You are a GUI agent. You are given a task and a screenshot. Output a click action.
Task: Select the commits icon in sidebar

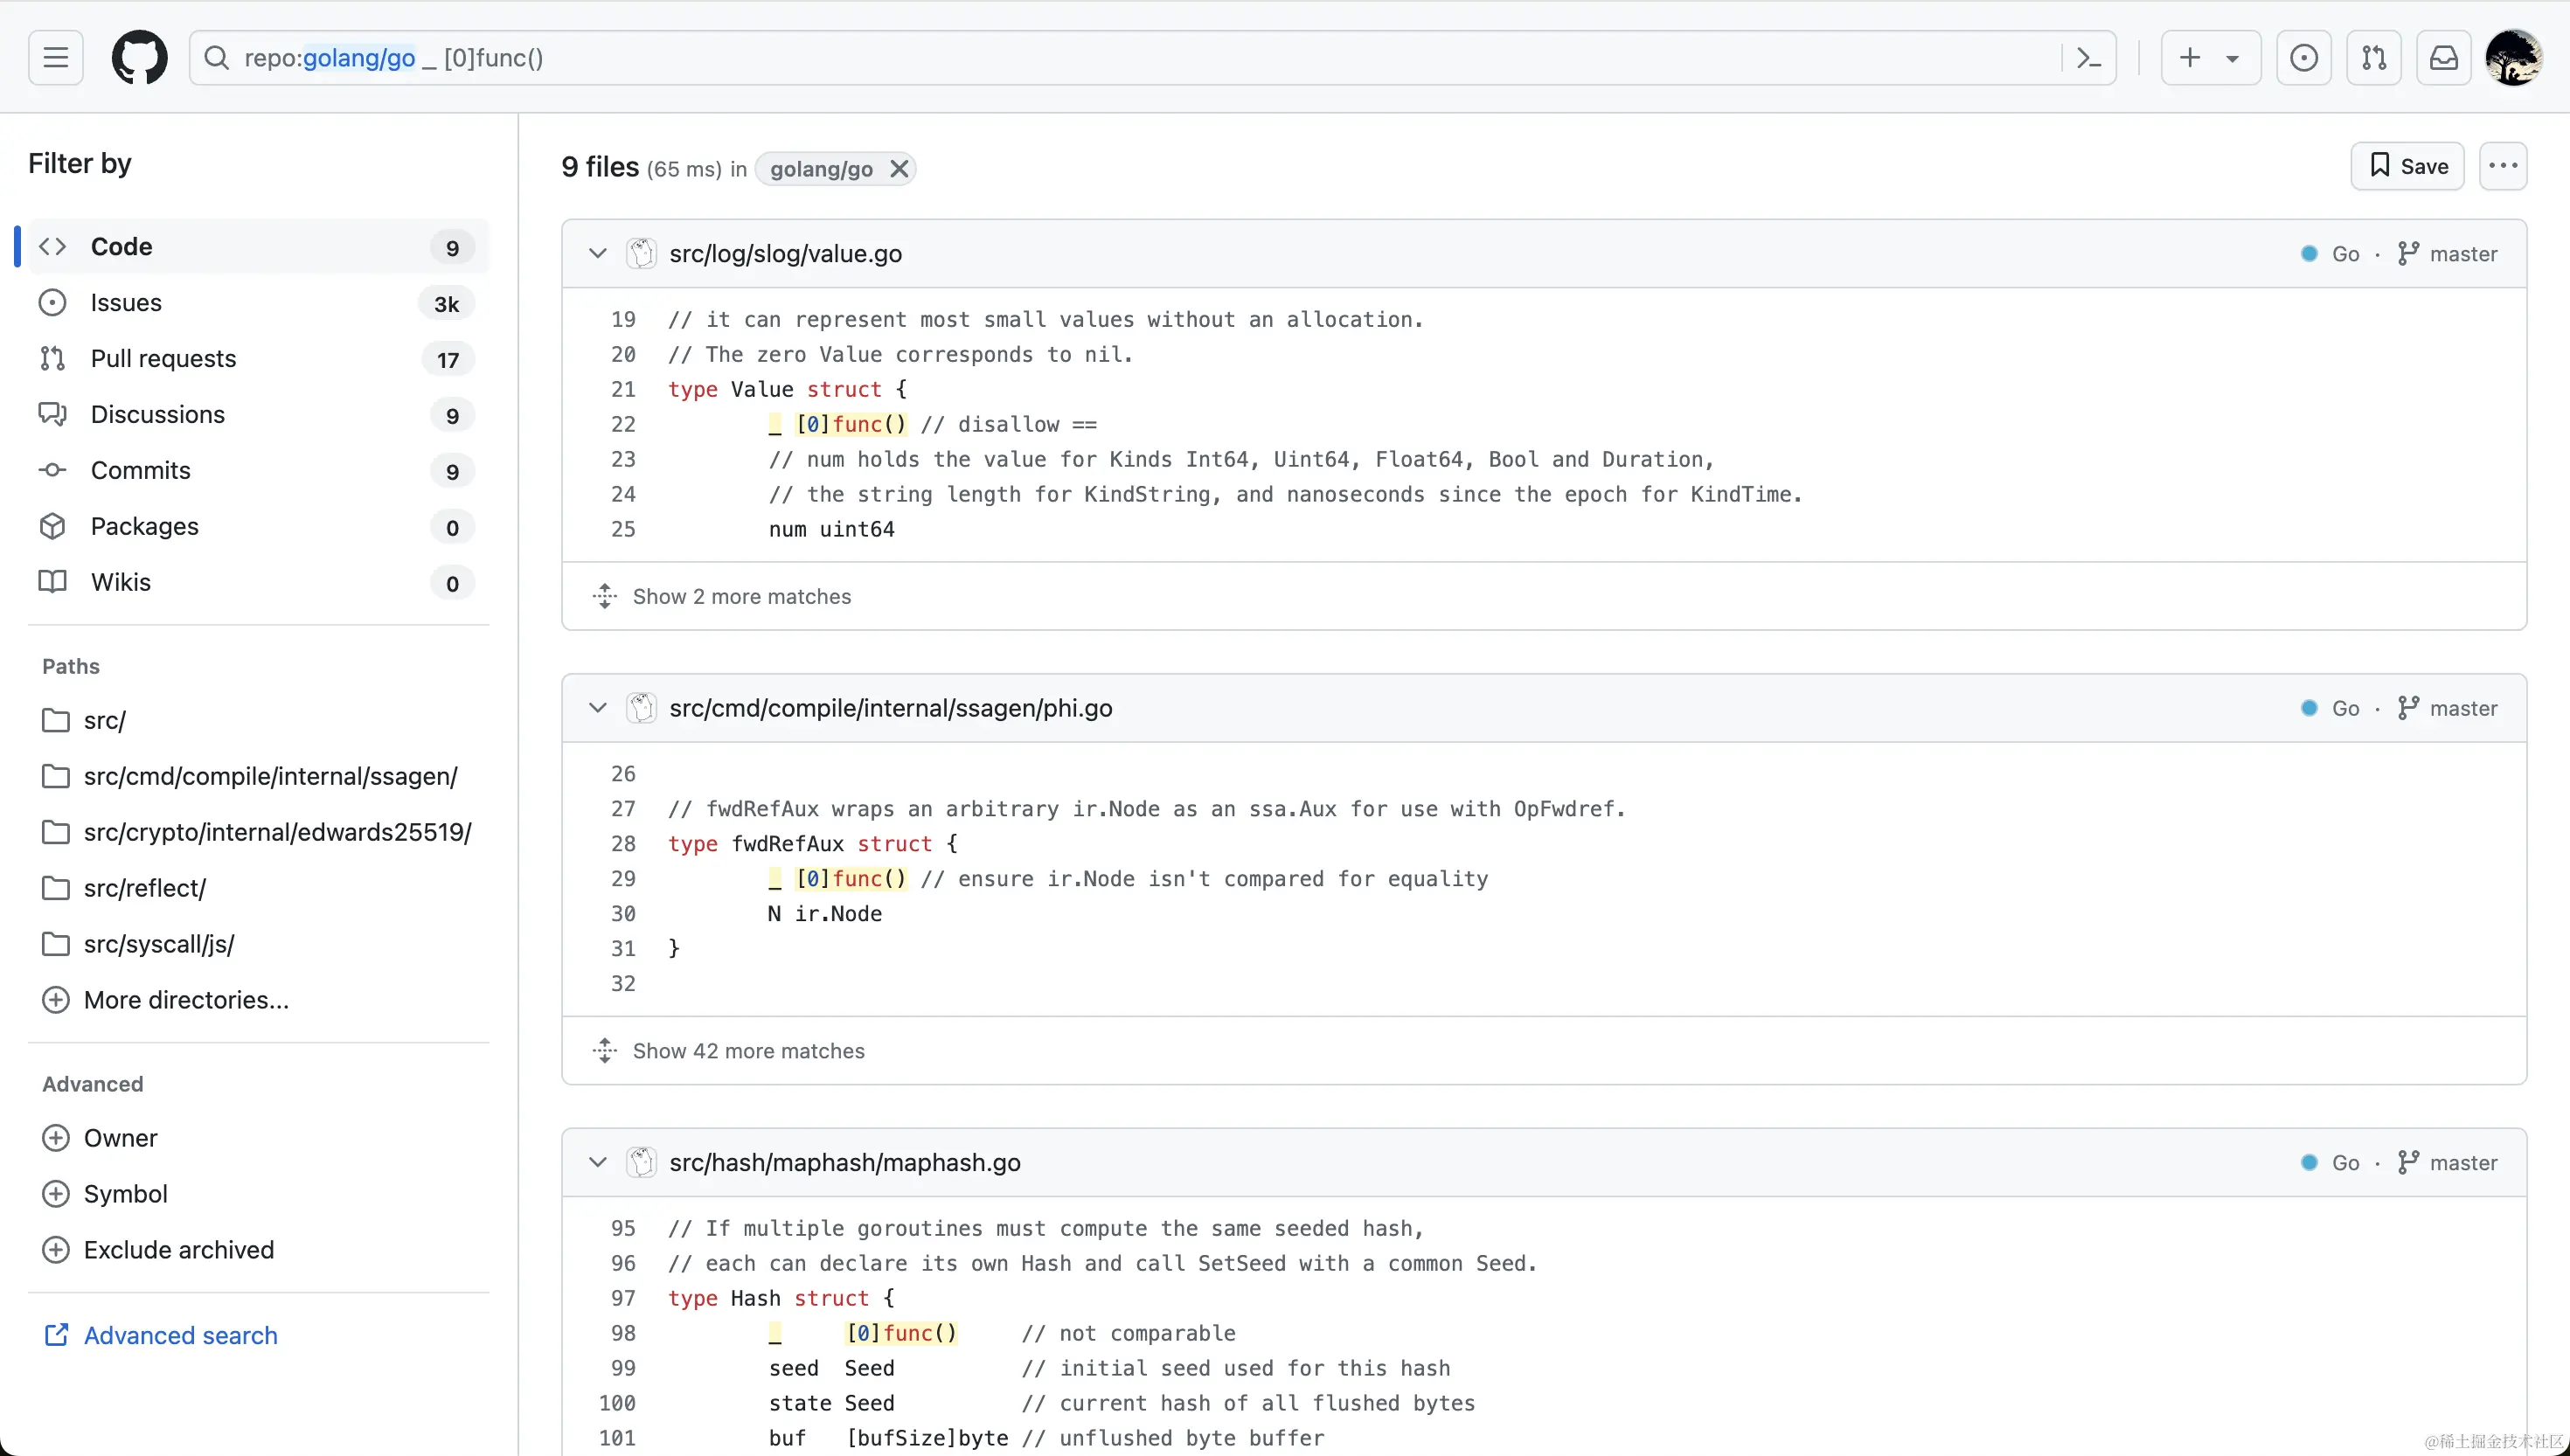pos(52,469)
